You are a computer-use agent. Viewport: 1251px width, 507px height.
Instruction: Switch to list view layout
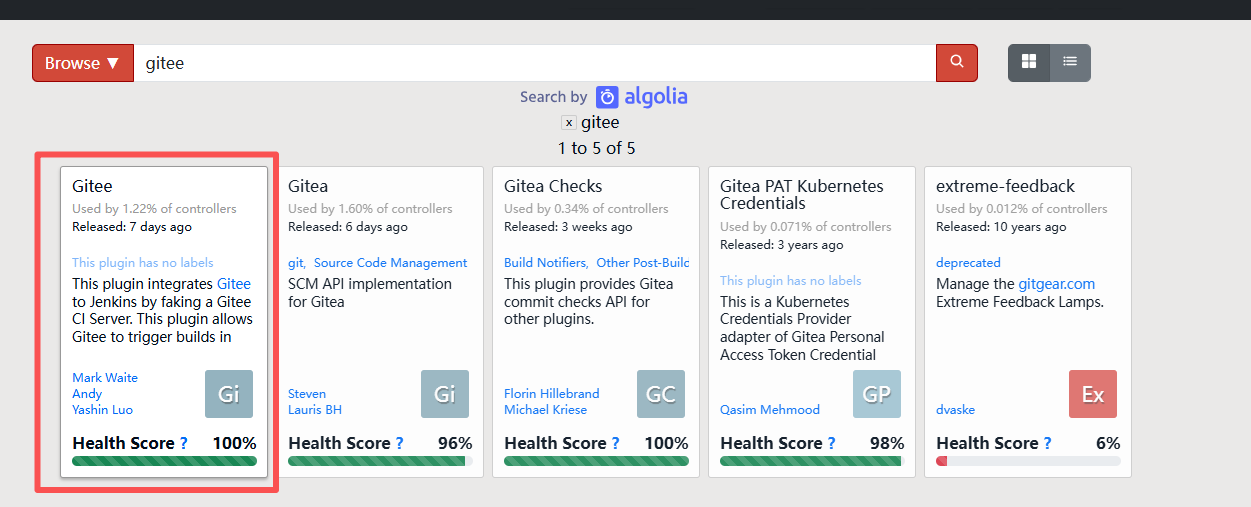1070,63
